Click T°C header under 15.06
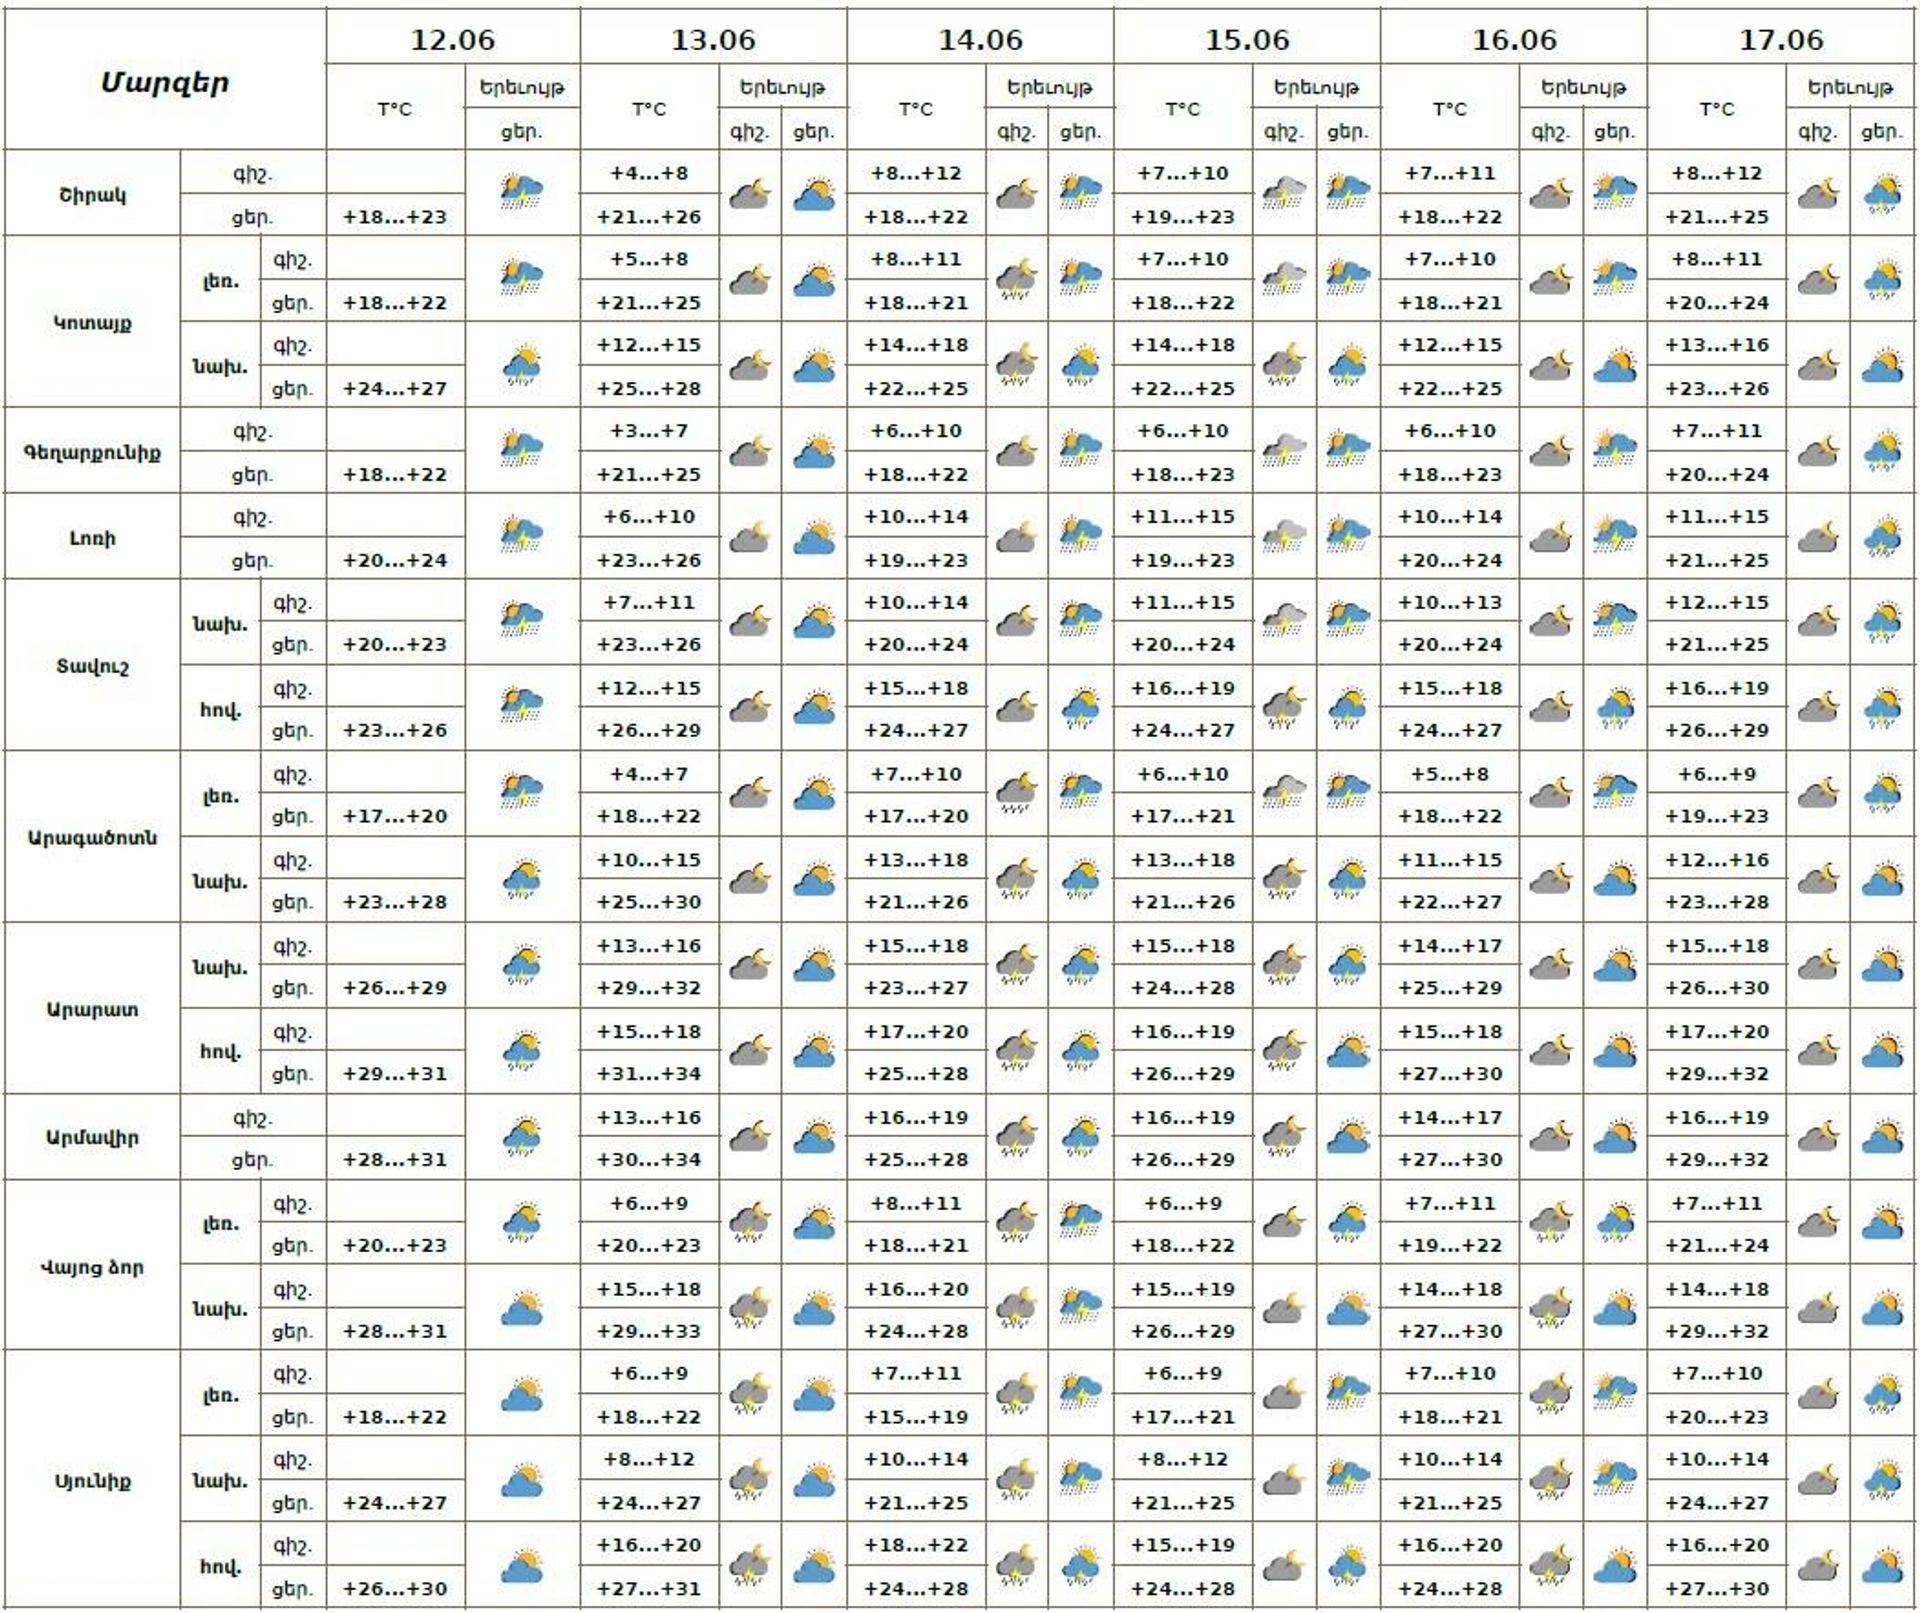The height and width of the screenshot is (1613, 1920). click(x=1183, y=109)
